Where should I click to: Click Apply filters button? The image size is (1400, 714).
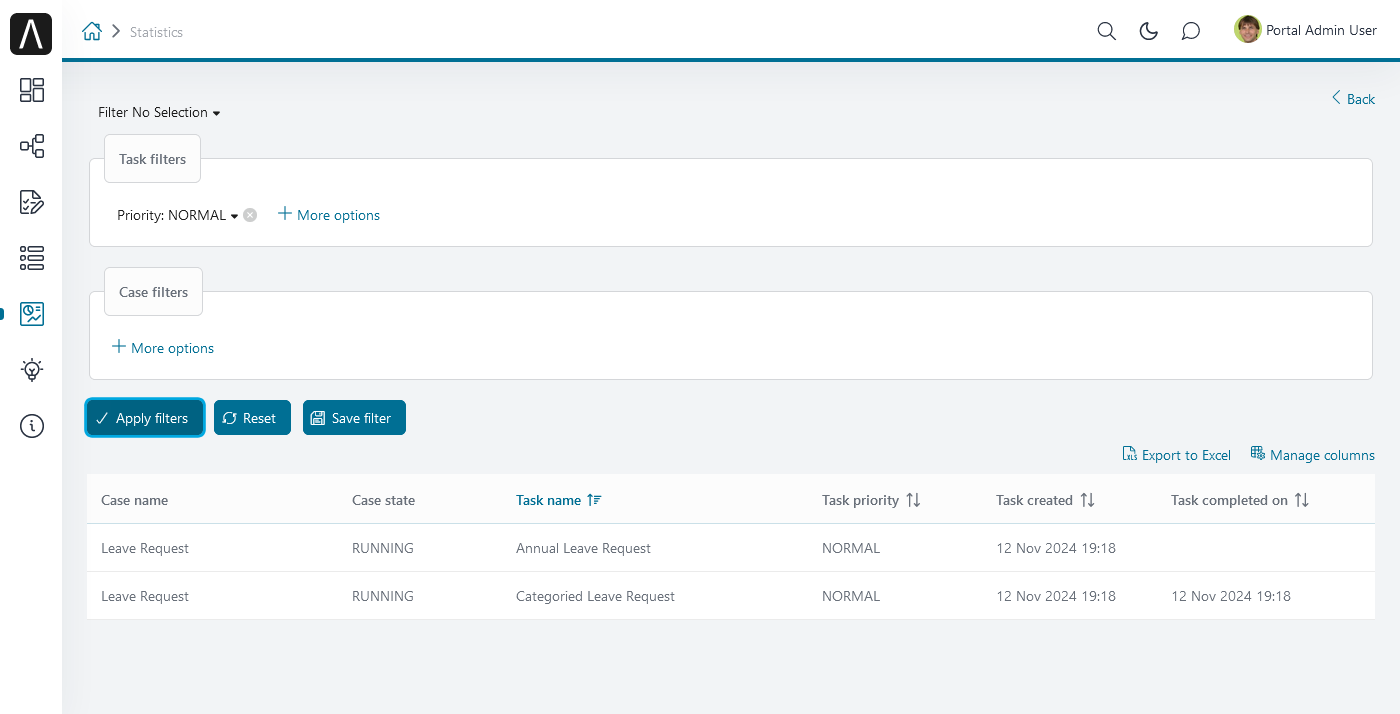(145, 418)
